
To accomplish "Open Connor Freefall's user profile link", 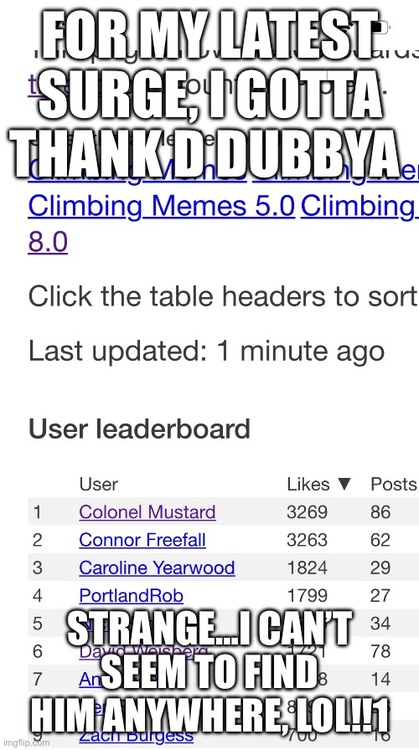I will (143, 540).
